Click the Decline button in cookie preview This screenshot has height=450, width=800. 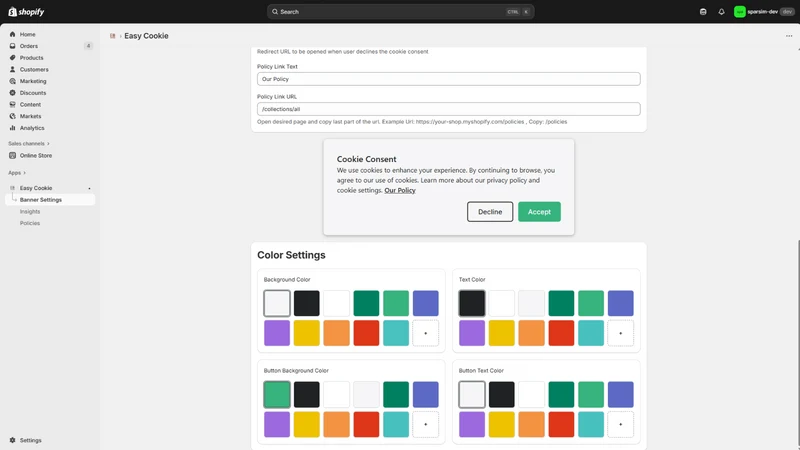[x=490, y=212]
